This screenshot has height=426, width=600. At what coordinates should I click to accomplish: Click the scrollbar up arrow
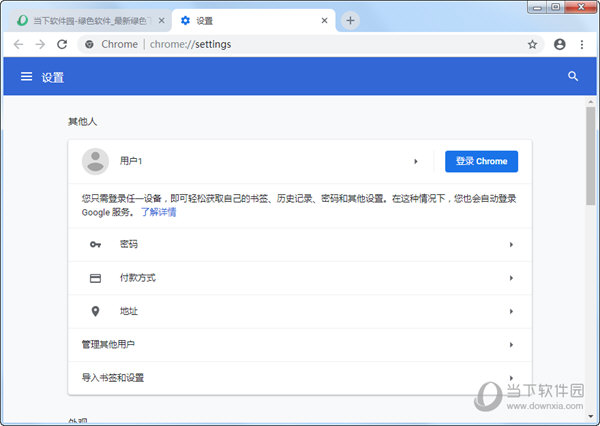(590, 102)
